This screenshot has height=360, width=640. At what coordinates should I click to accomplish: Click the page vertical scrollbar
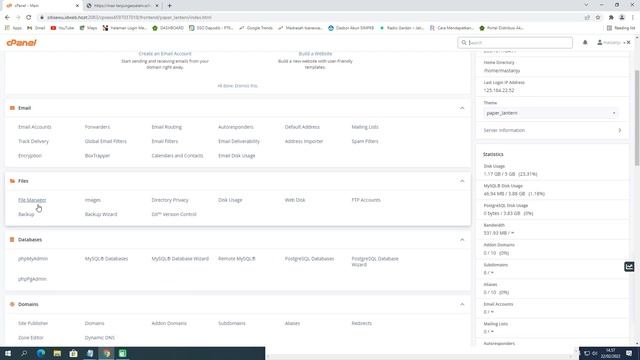tap(637, 118)
